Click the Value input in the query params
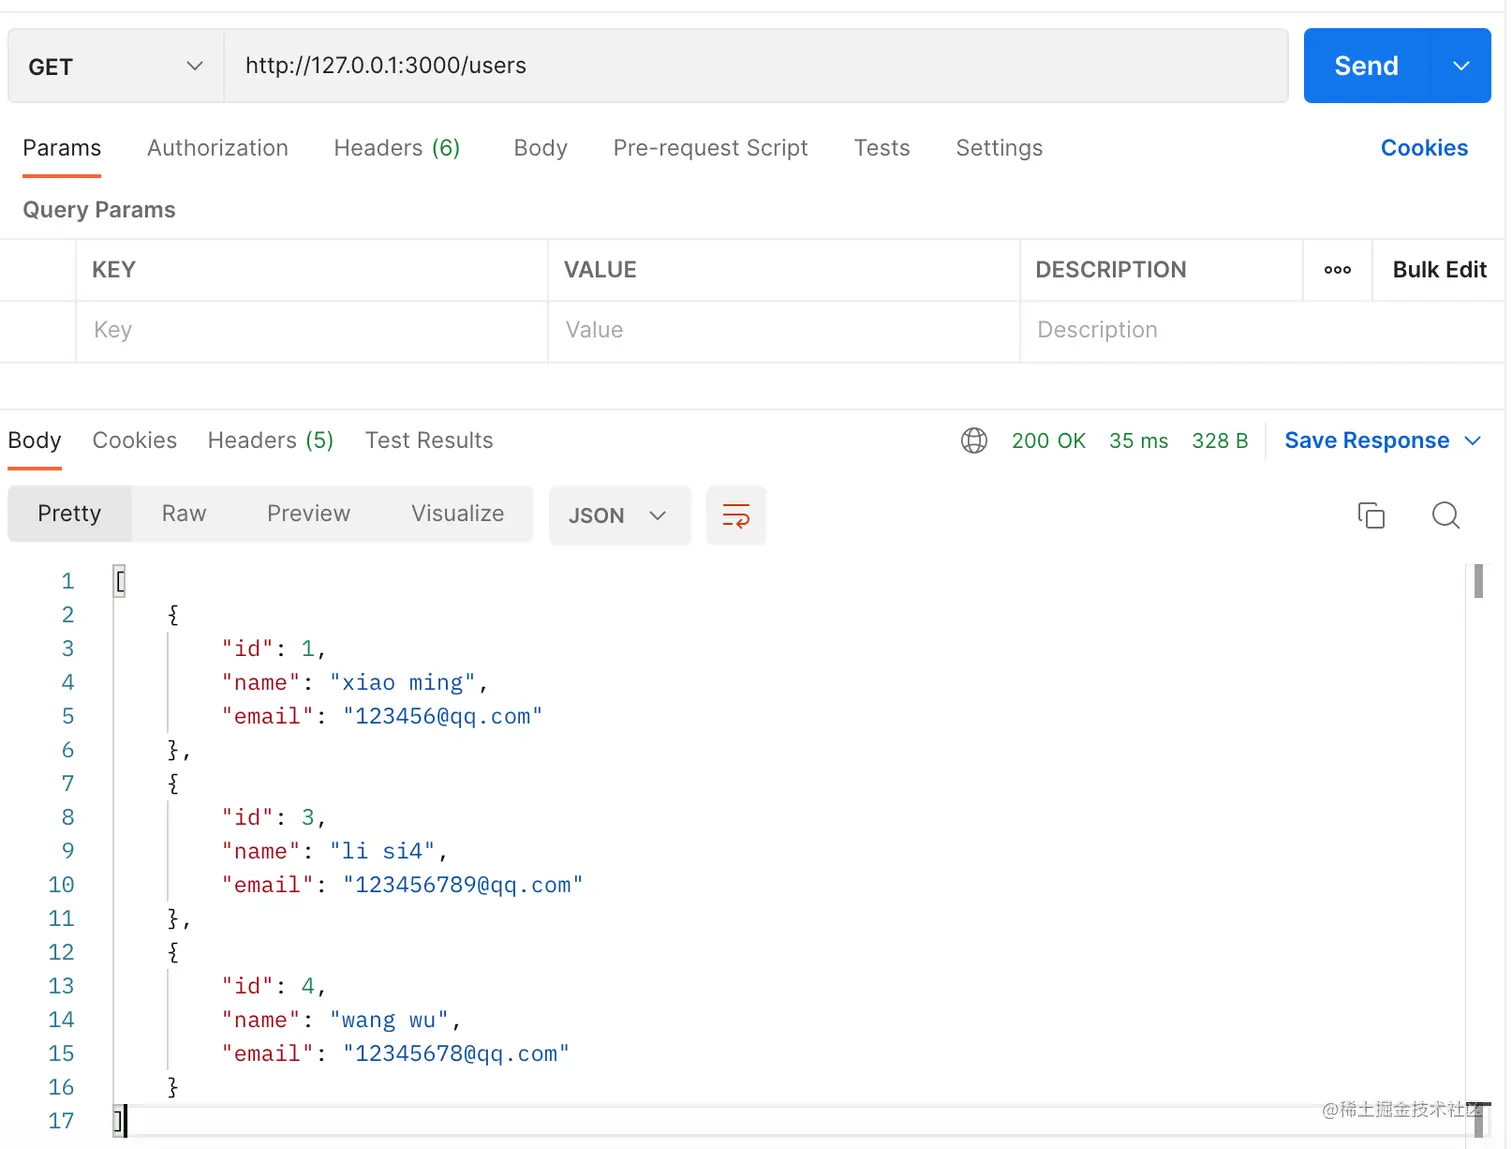Image resolution: width=1512 pixels, height=1149 pixels. click(784, 331)
